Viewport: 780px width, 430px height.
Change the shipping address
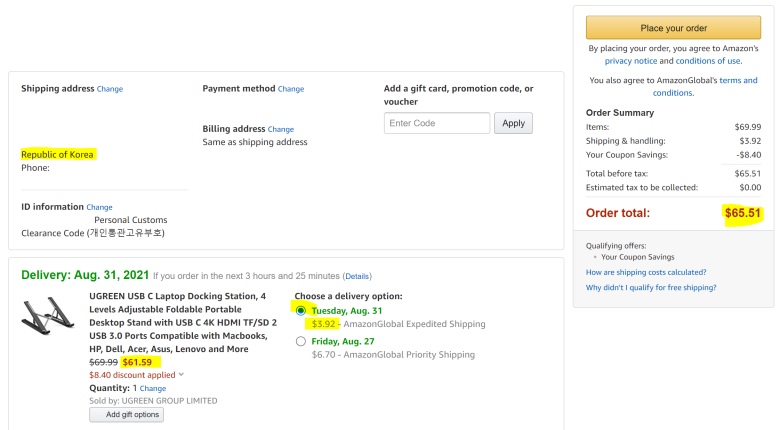click(109, 89)
